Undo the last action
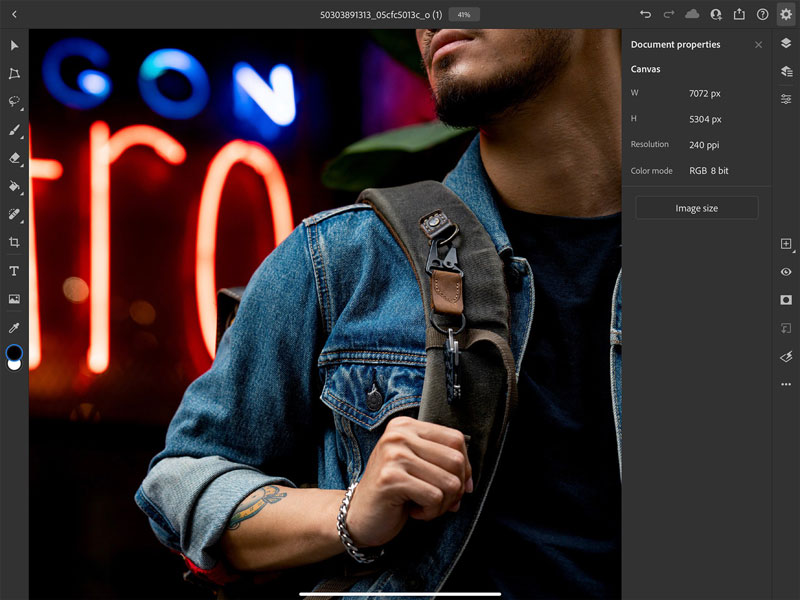 coord(645,14)
